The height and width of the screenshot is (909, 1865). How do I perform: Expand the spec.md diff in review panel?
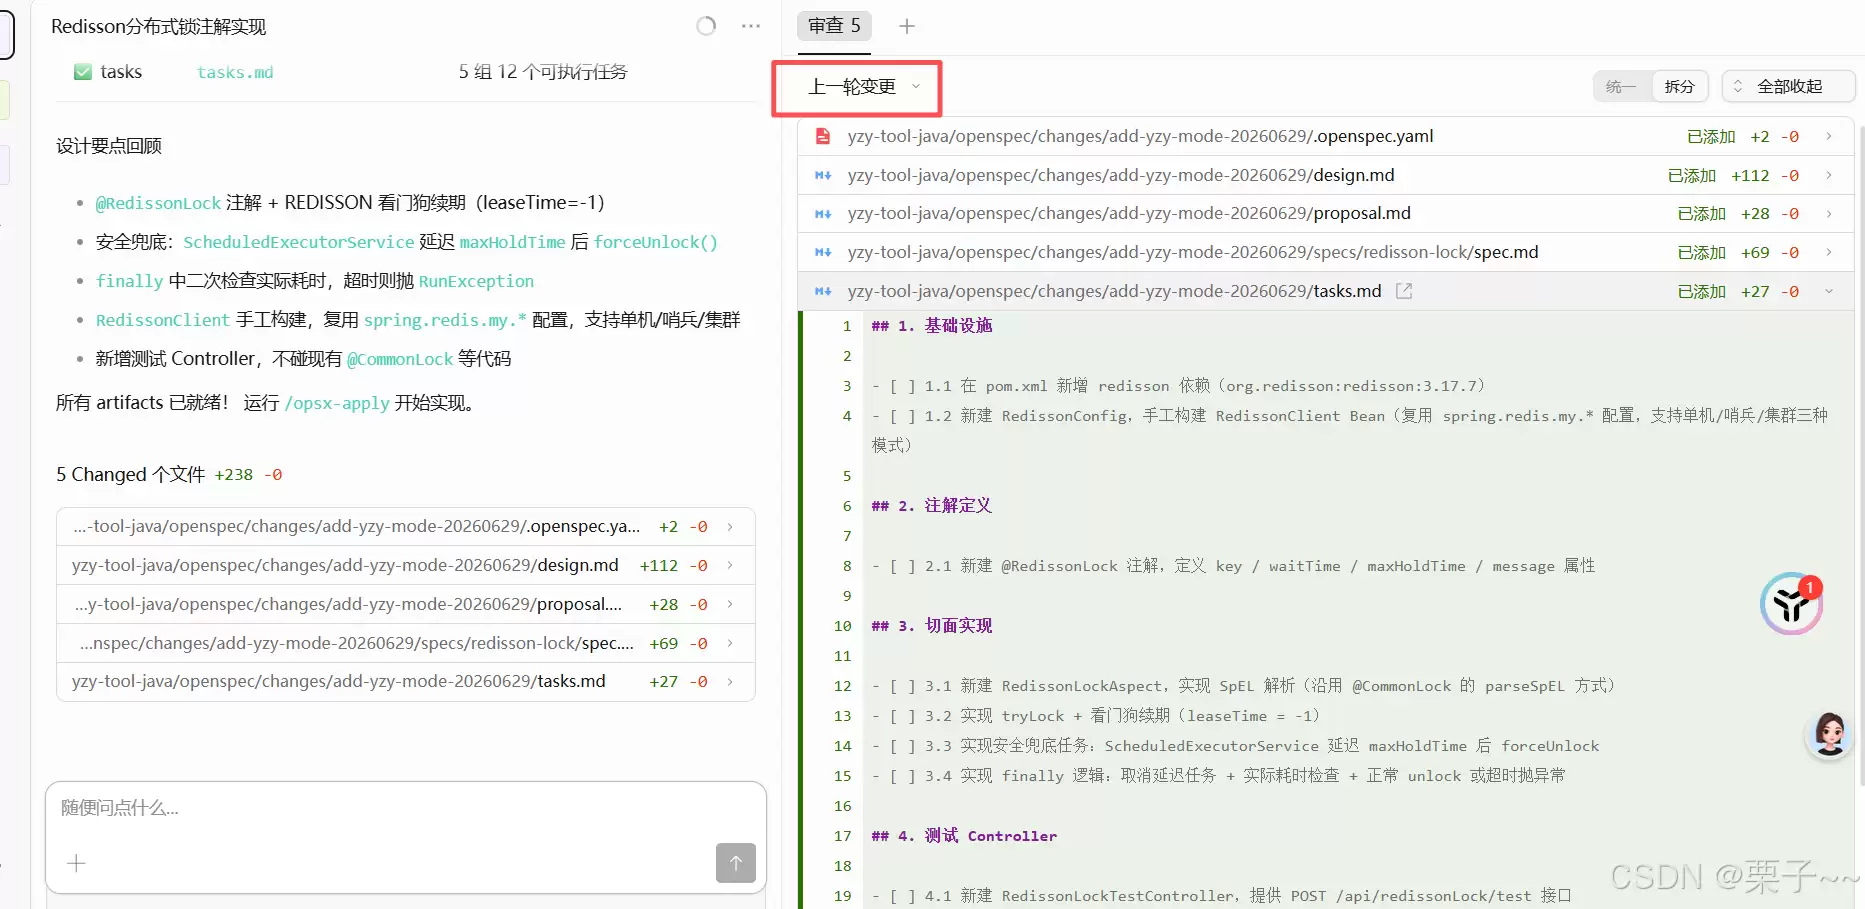(1828, 252)
